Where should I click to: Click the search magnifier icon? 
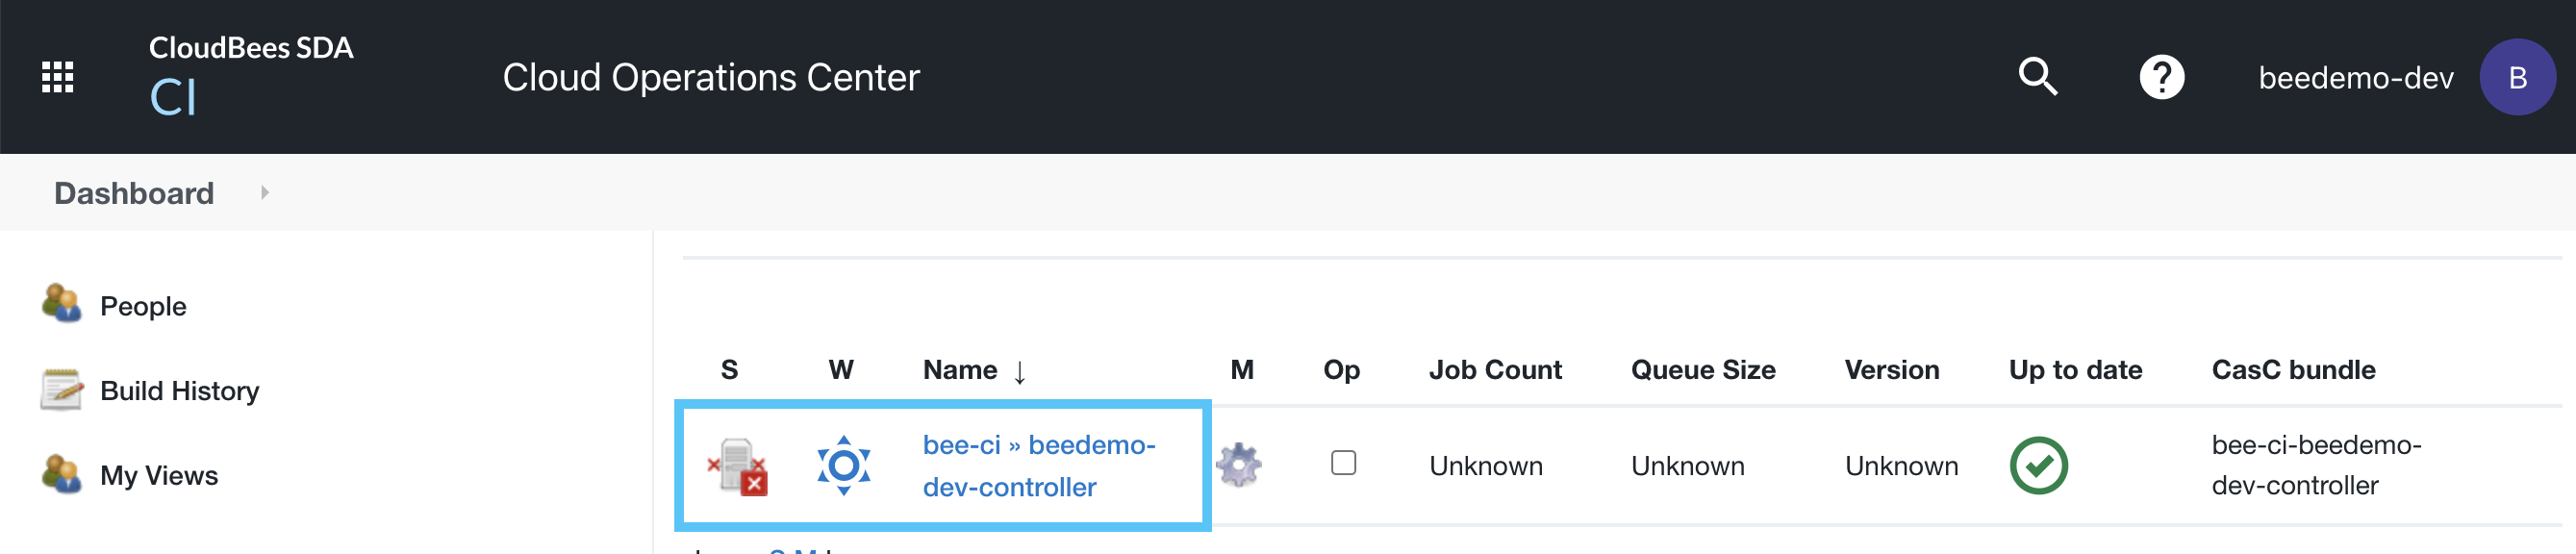2036,77
